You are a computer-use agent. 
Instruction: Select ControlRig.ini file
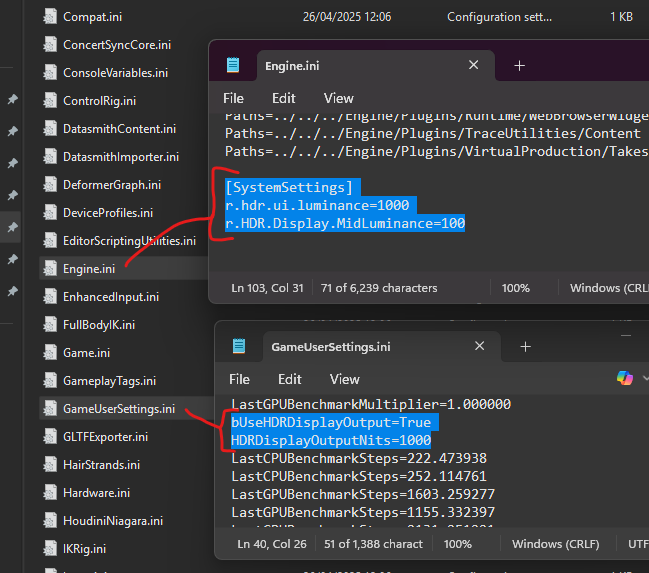click(x=99, y=101)
